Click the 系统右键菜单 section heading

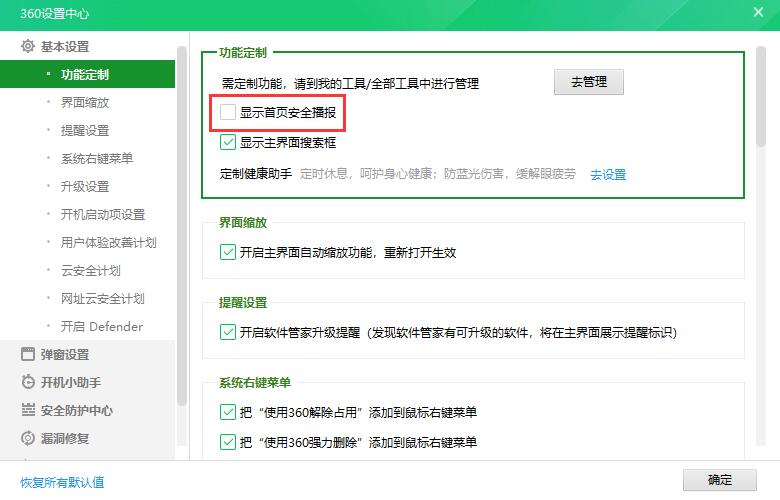(255, 383)
